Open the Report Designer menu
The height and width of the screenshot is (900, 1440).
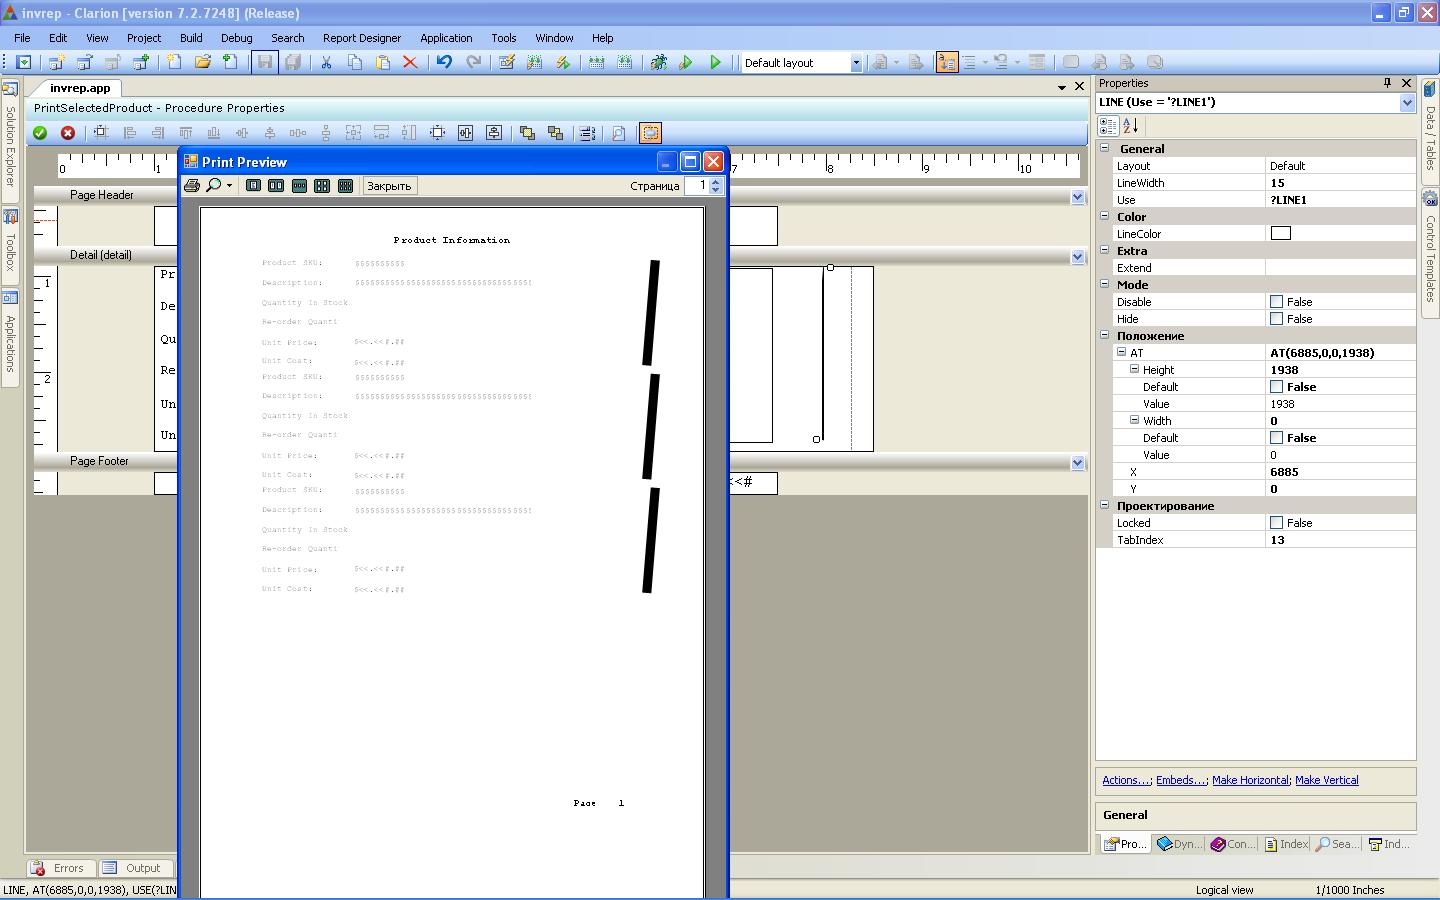click(361, 38)
